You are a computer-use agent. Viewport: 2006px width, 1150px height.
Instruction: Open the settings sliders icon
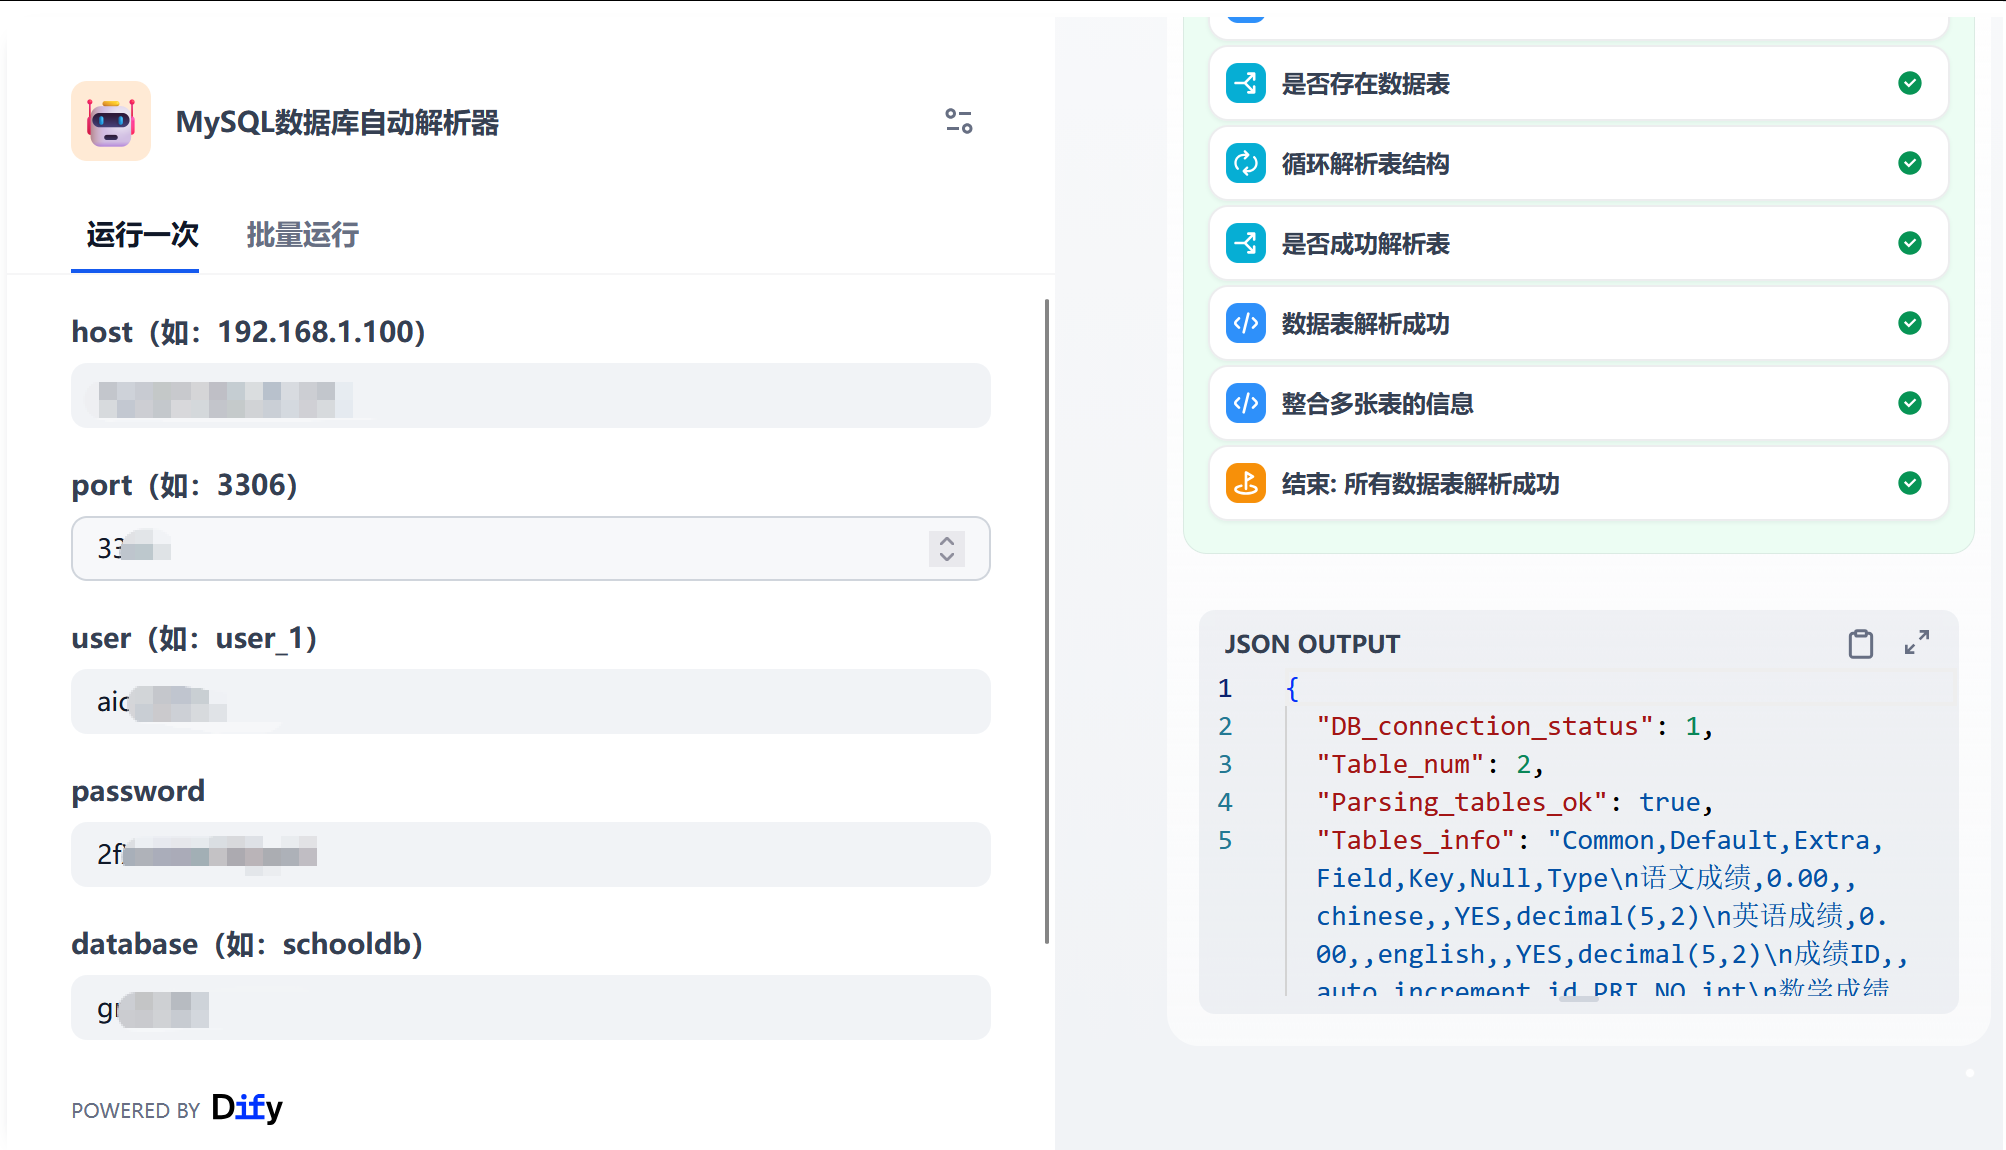(x=958, y=121)
